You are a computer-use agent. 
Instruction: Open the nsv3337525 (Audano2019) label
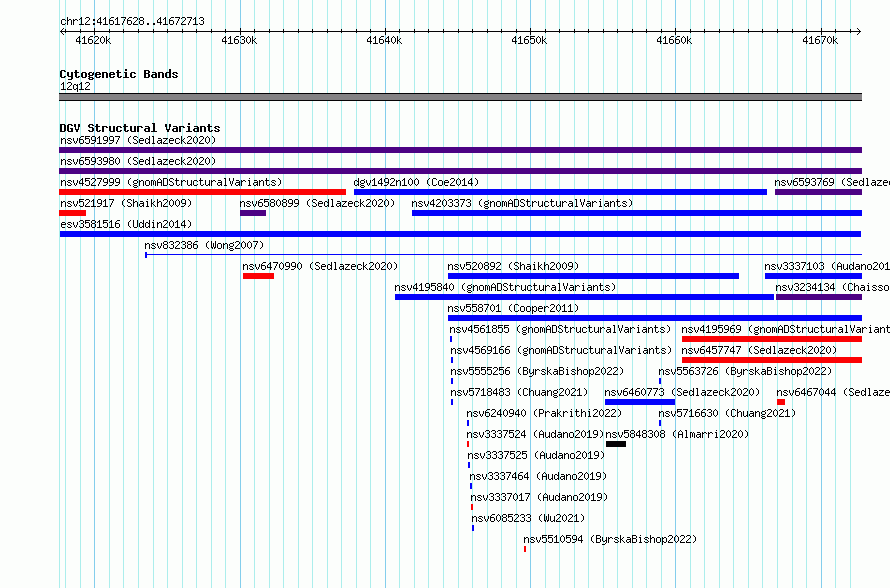tap(536, 455)
